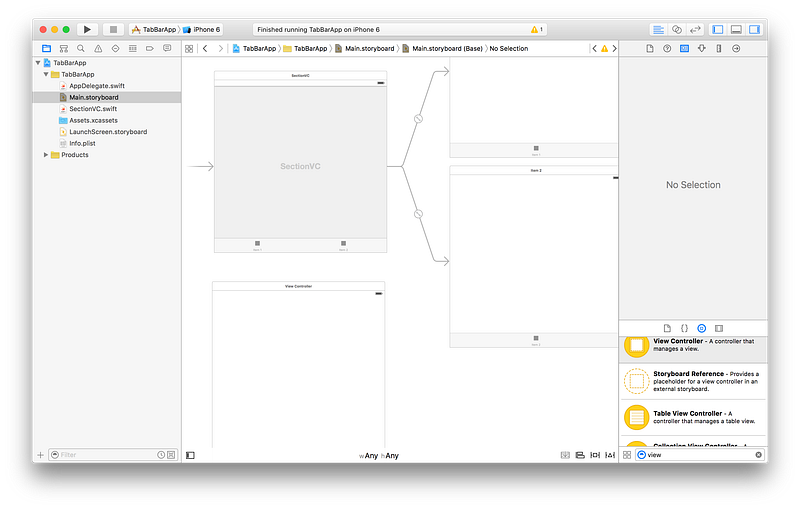
Task: Open the symbol navigator tab
Action: click(x=64, y=48)
